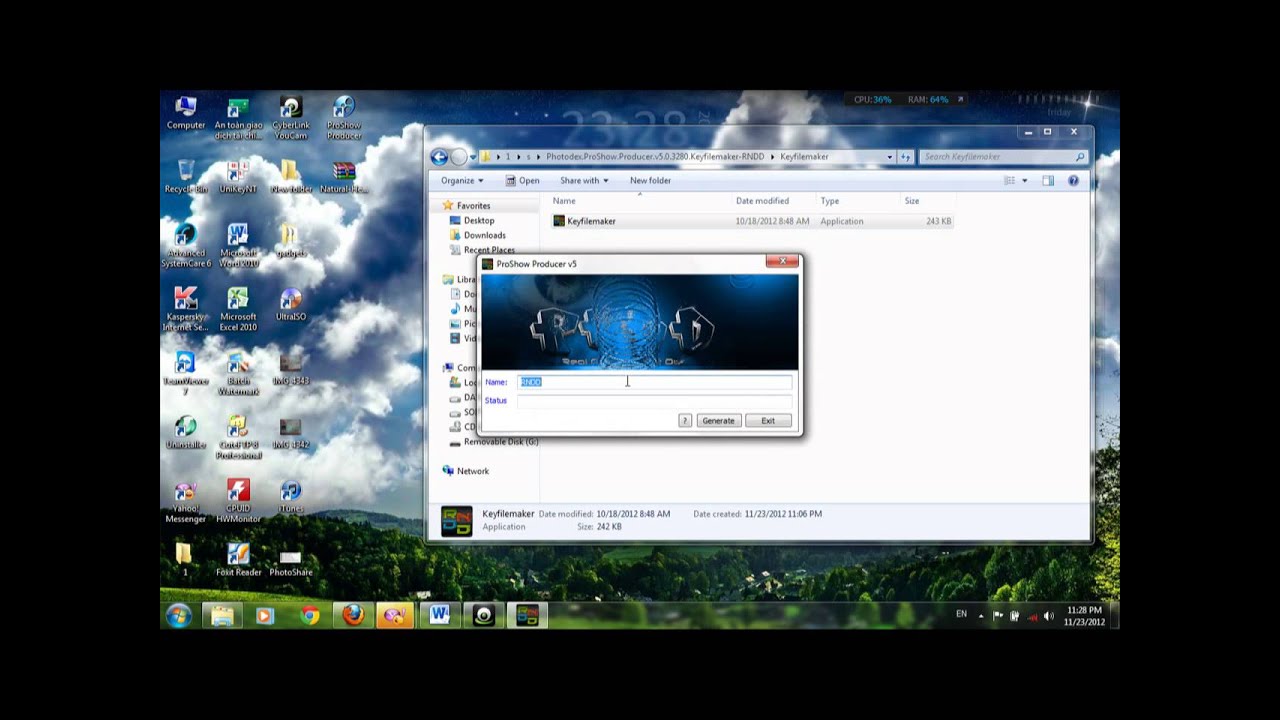Click the question mark keygen button

pos(685,421)
